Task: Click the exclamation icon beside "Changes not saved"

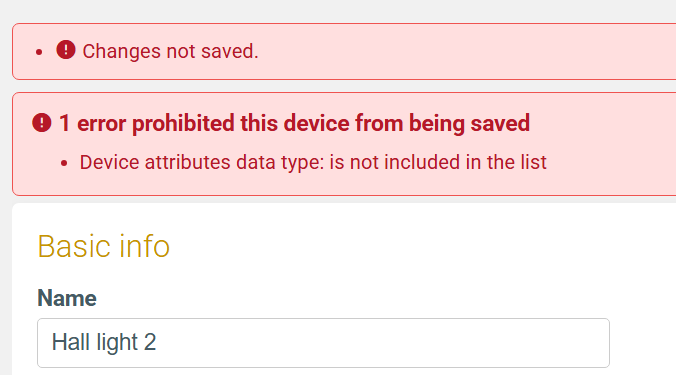Action: point(66,50)
